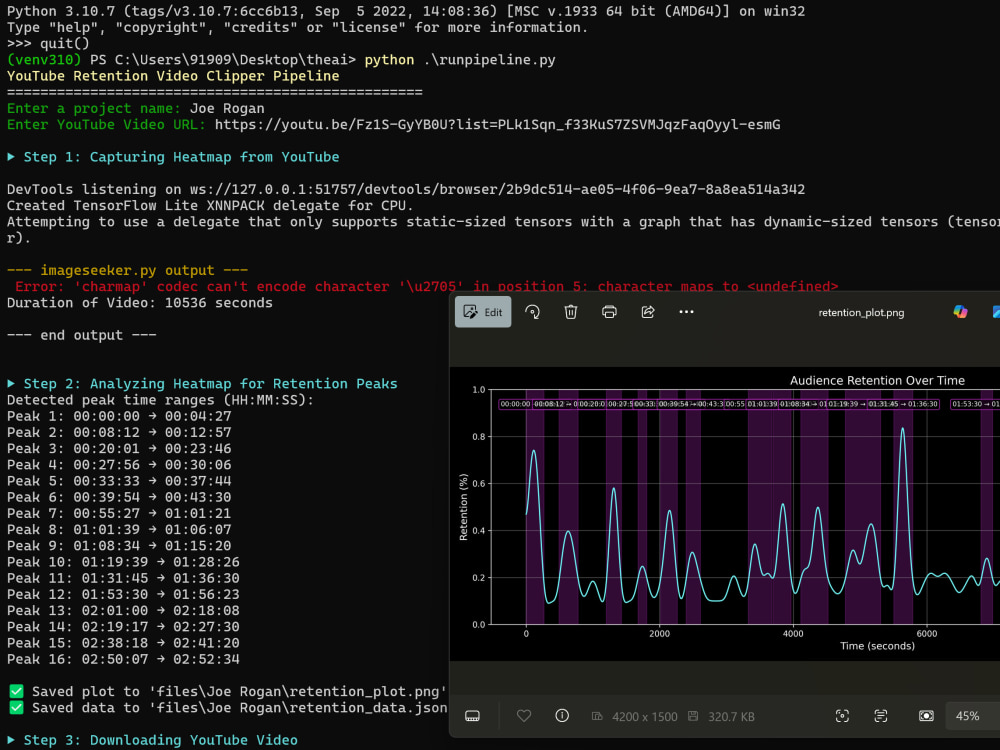1000x750 pixels.
Task: Delete the image with the trash icon
Action: point(571,312)
